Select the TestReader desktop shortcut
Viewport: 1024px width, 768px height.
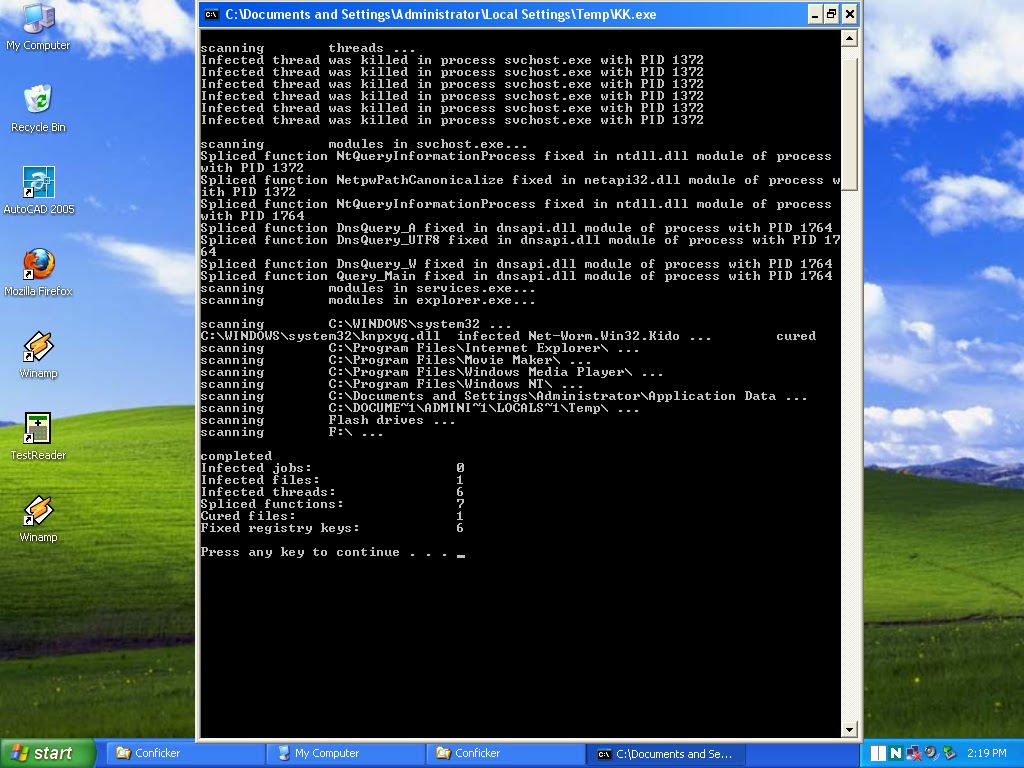click(x=38, y=438)
